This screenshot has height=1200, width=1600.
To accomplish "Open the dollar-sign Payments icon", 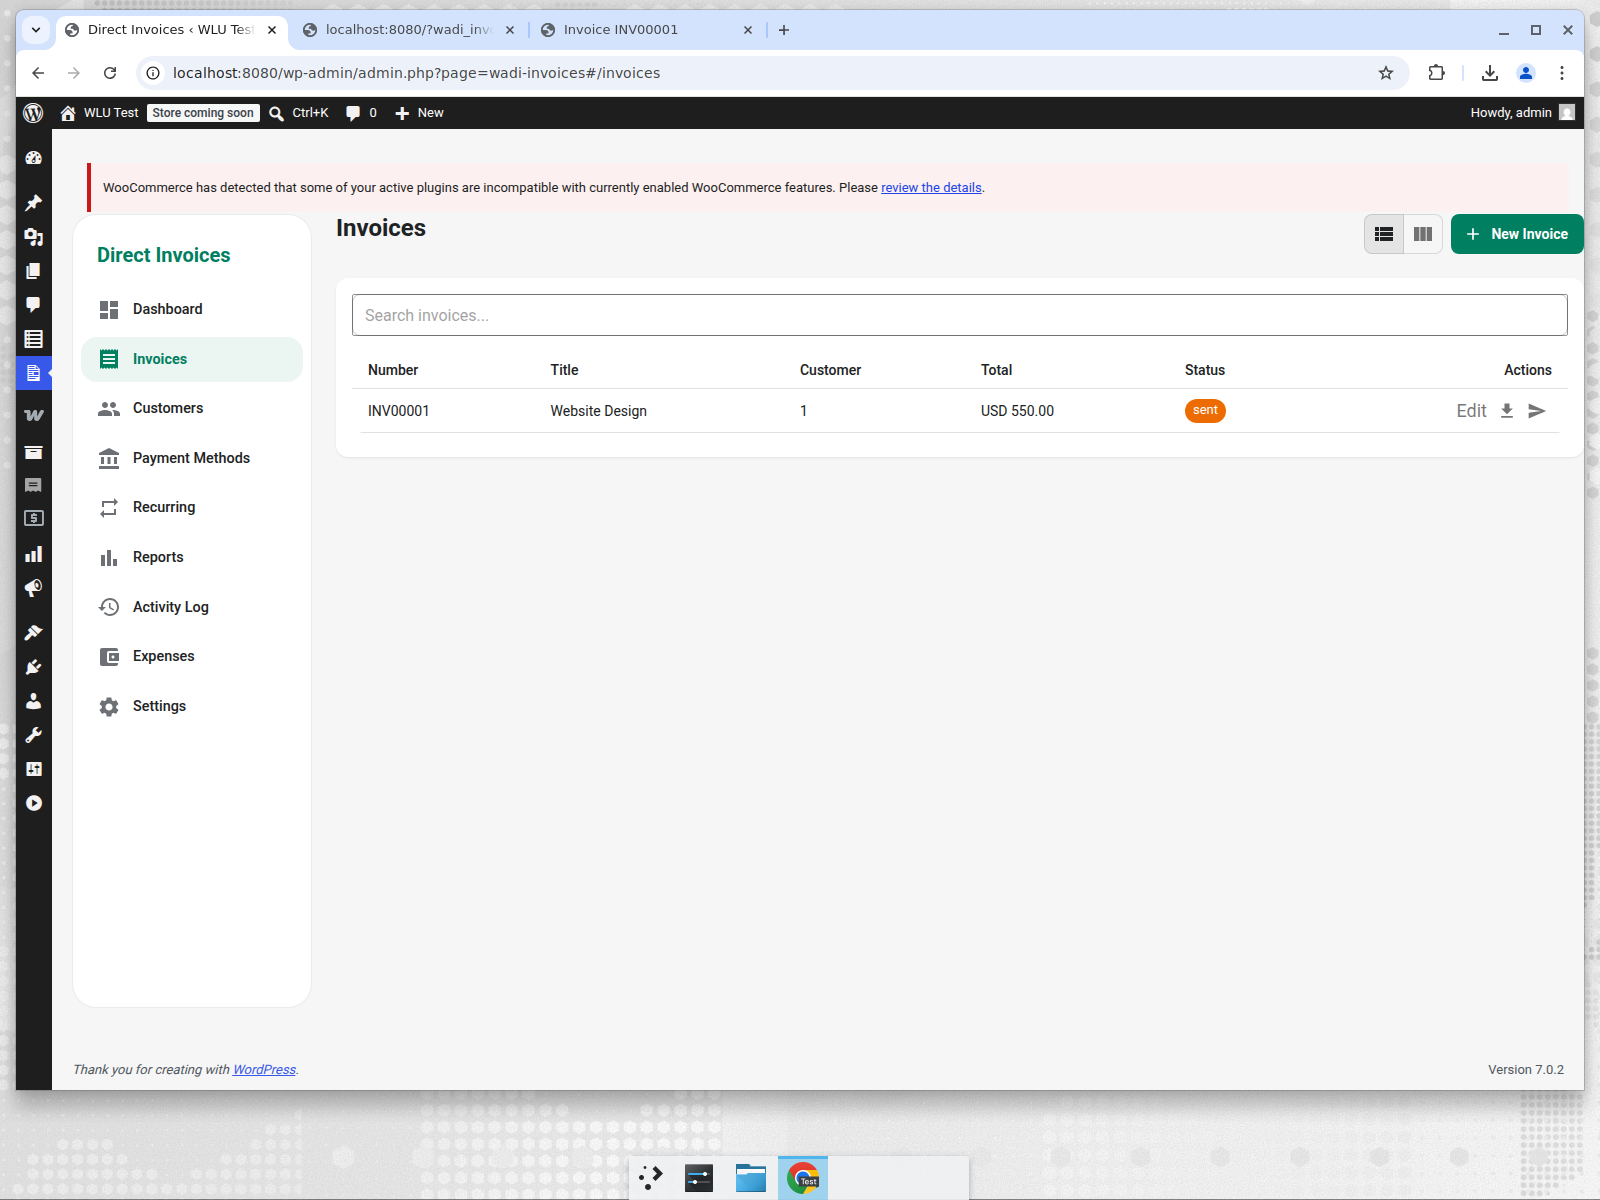I will pos(33,518).
